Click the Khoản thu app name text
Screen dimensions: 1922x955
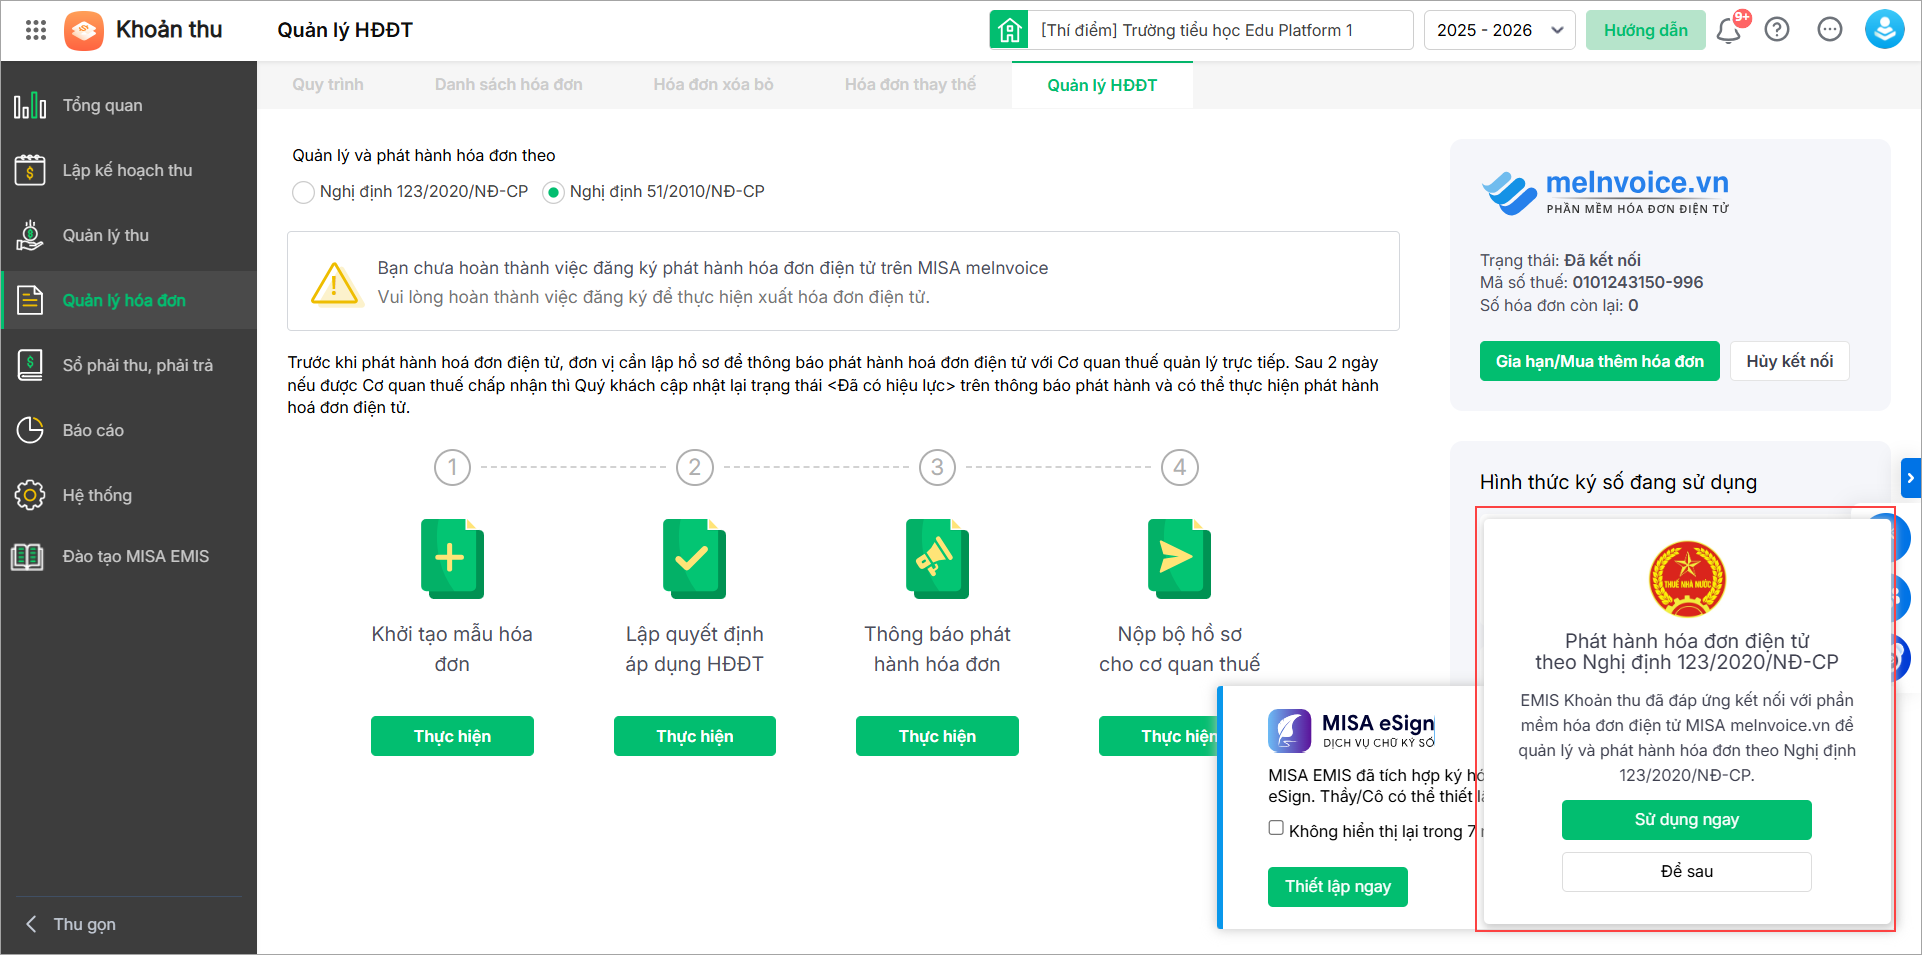(169, 30)
